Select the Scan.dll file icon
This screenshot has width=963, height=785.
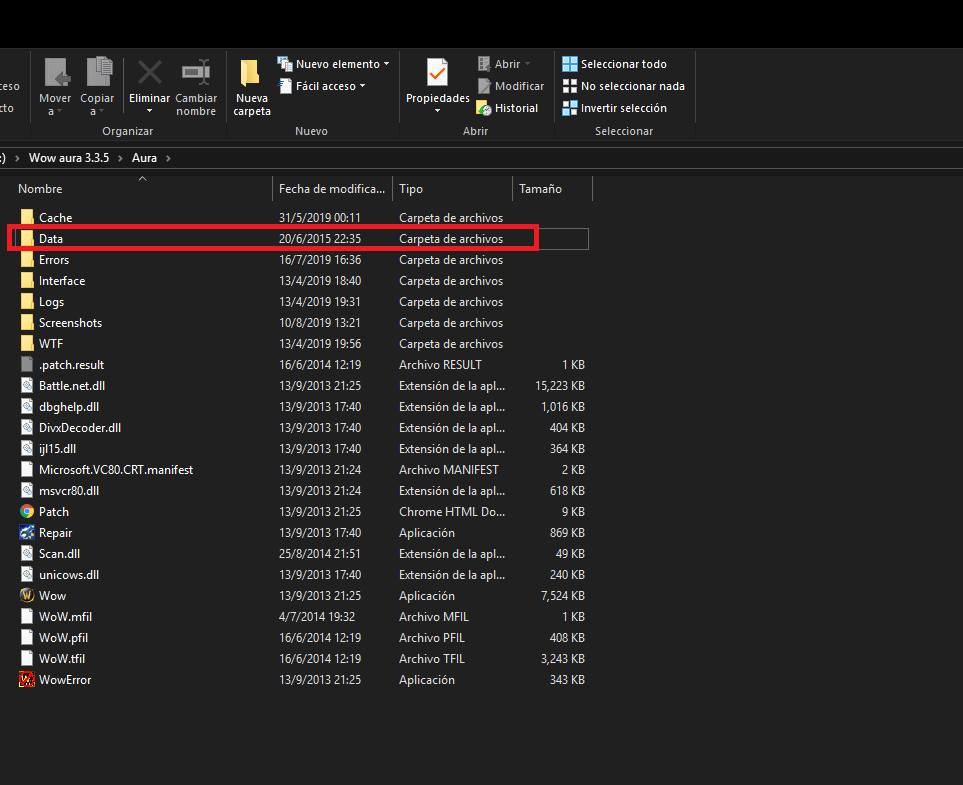27,553
